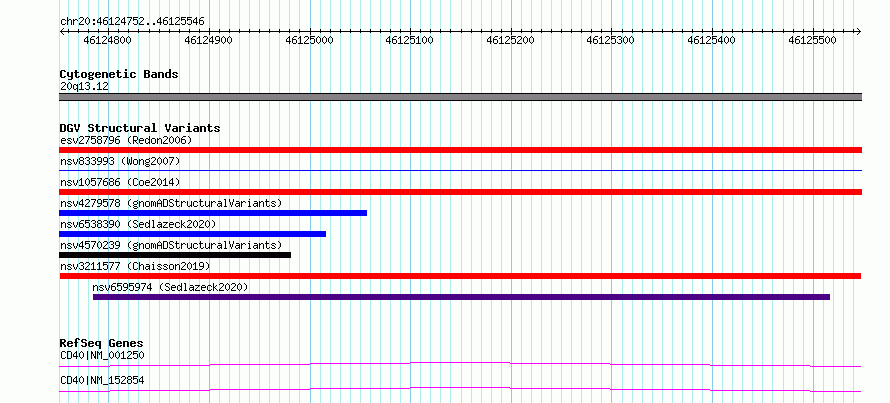The width and height of the screenshot is (890, 403).
Task: Click ruler position 46125000
Action: click(309, 40)
